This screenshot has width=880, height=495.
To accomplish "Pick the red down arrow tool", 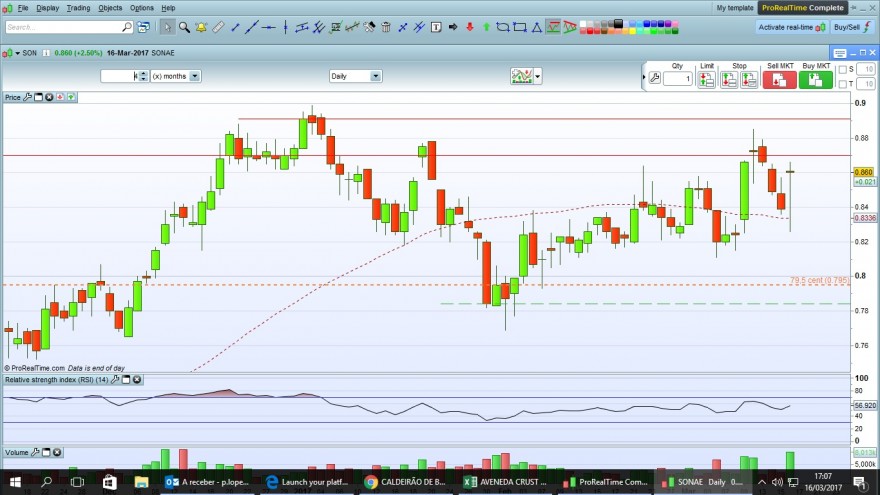I will point(470,27).
